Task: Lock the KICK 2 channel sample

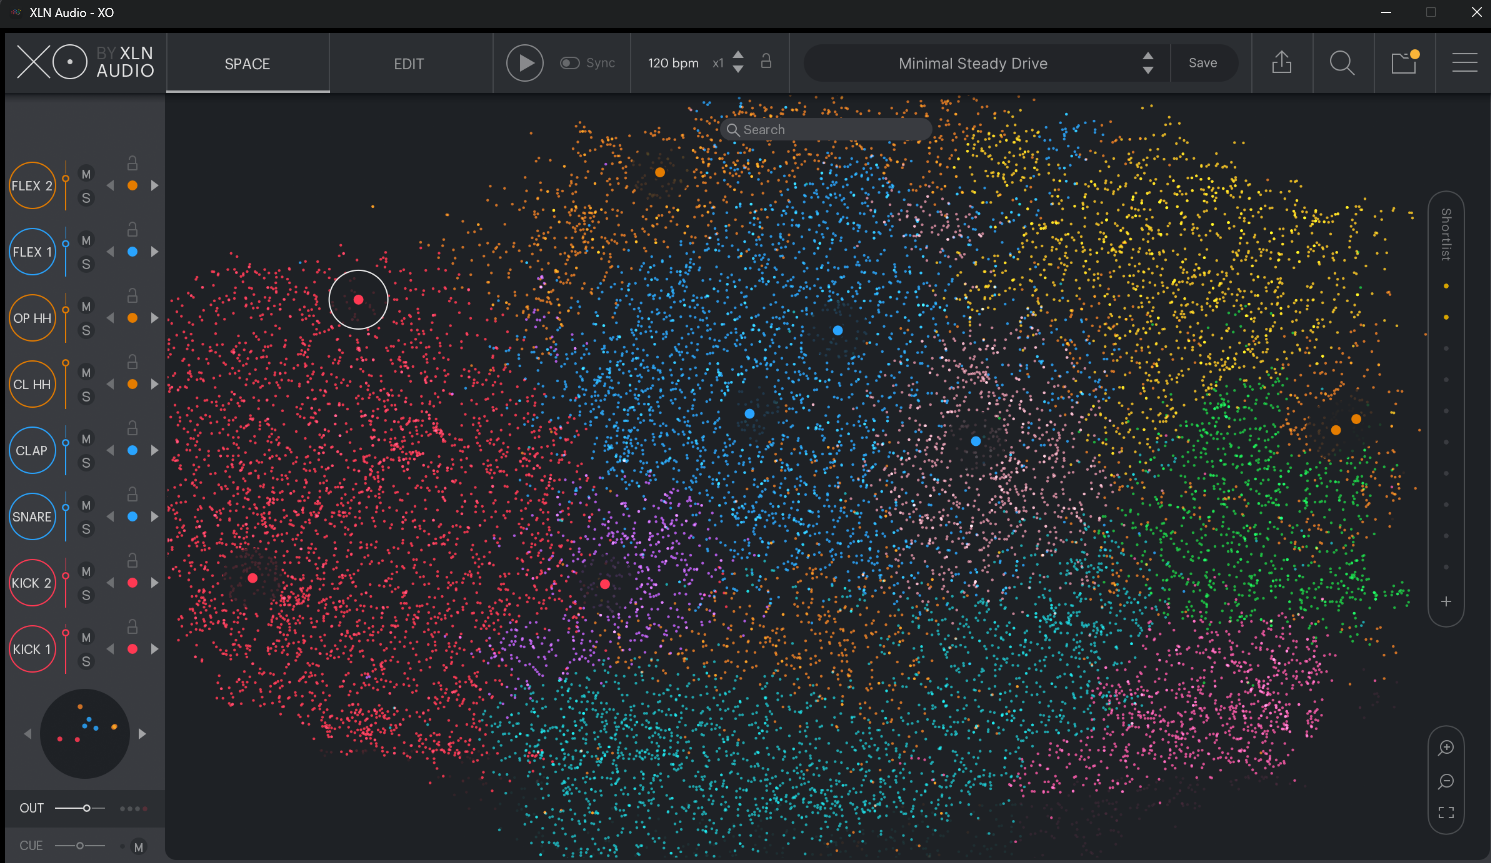Action: click(132, 560)
